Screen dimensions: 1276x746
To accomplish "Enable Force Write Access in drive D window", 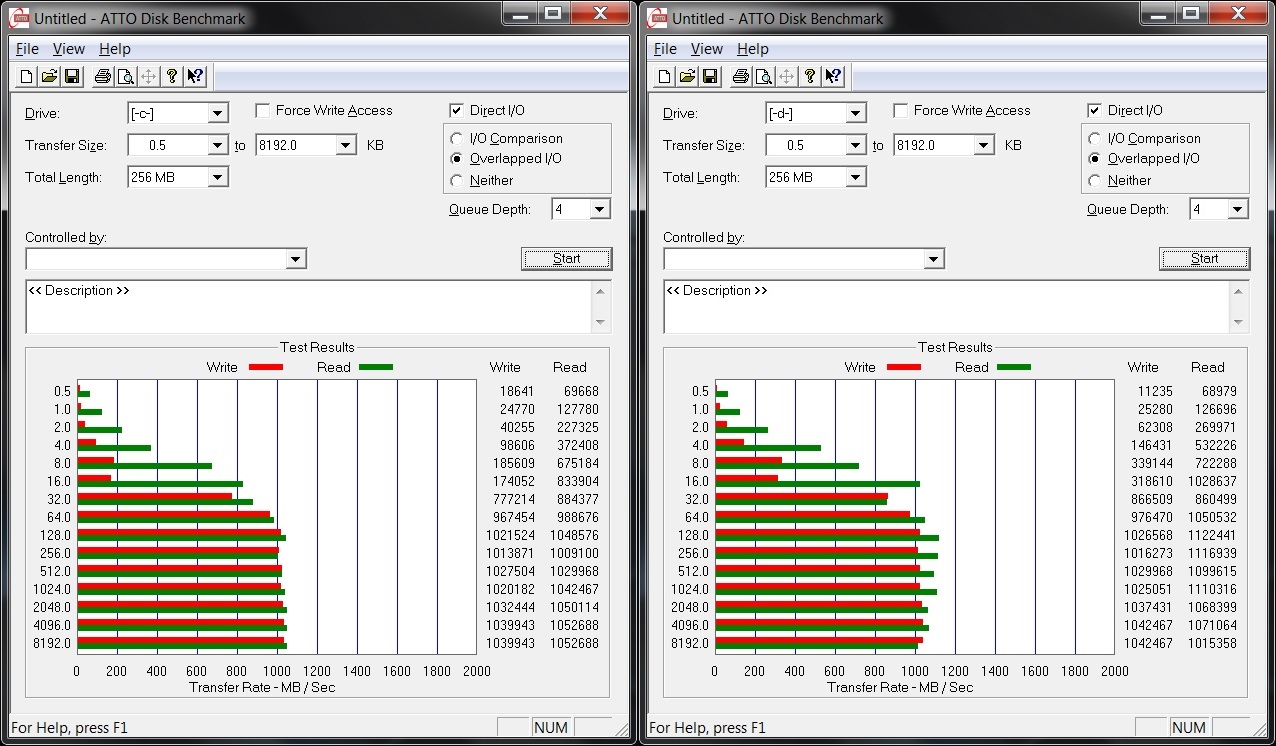I will [x=901, y=111].
